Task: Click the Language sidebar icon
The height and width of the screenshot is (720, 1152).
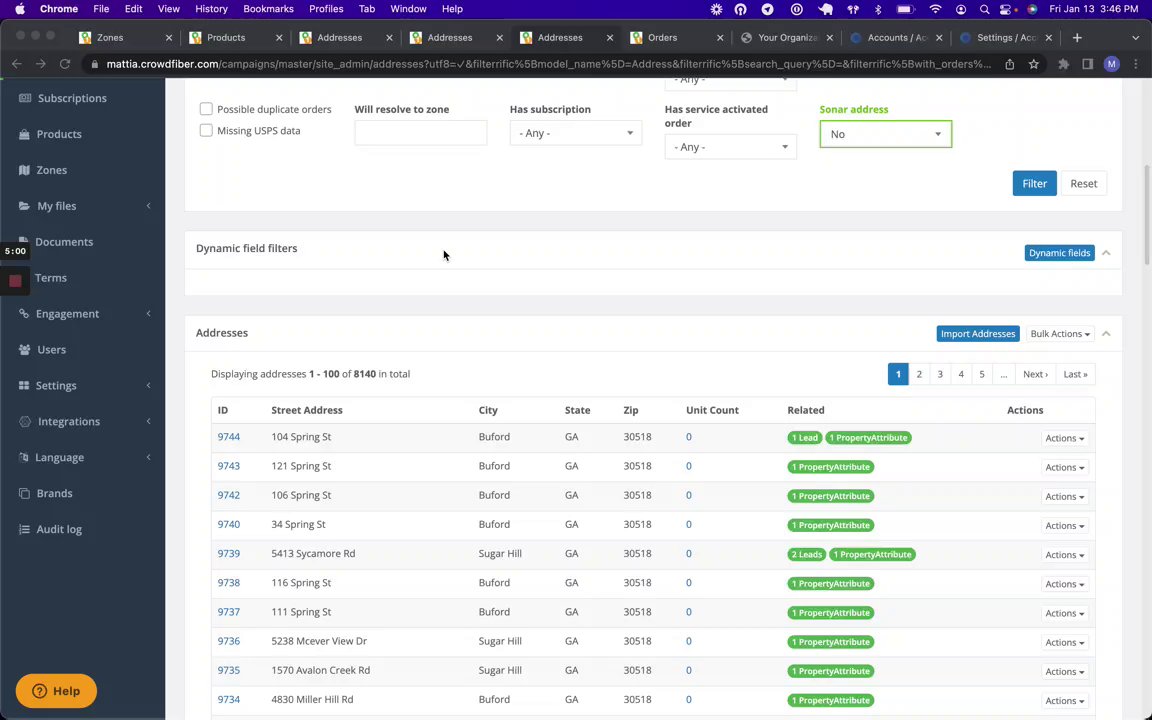Action: point(24,457)
